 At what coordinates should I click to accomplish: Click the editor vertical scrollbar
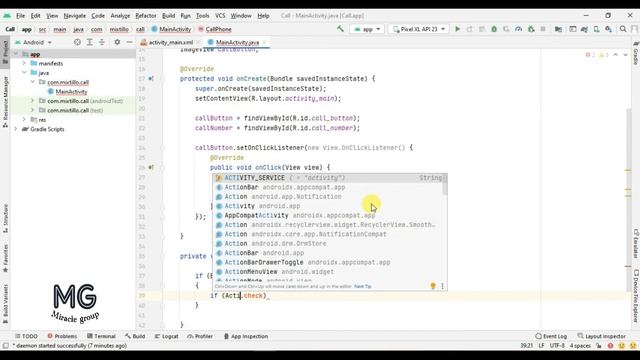coord(629,200)
